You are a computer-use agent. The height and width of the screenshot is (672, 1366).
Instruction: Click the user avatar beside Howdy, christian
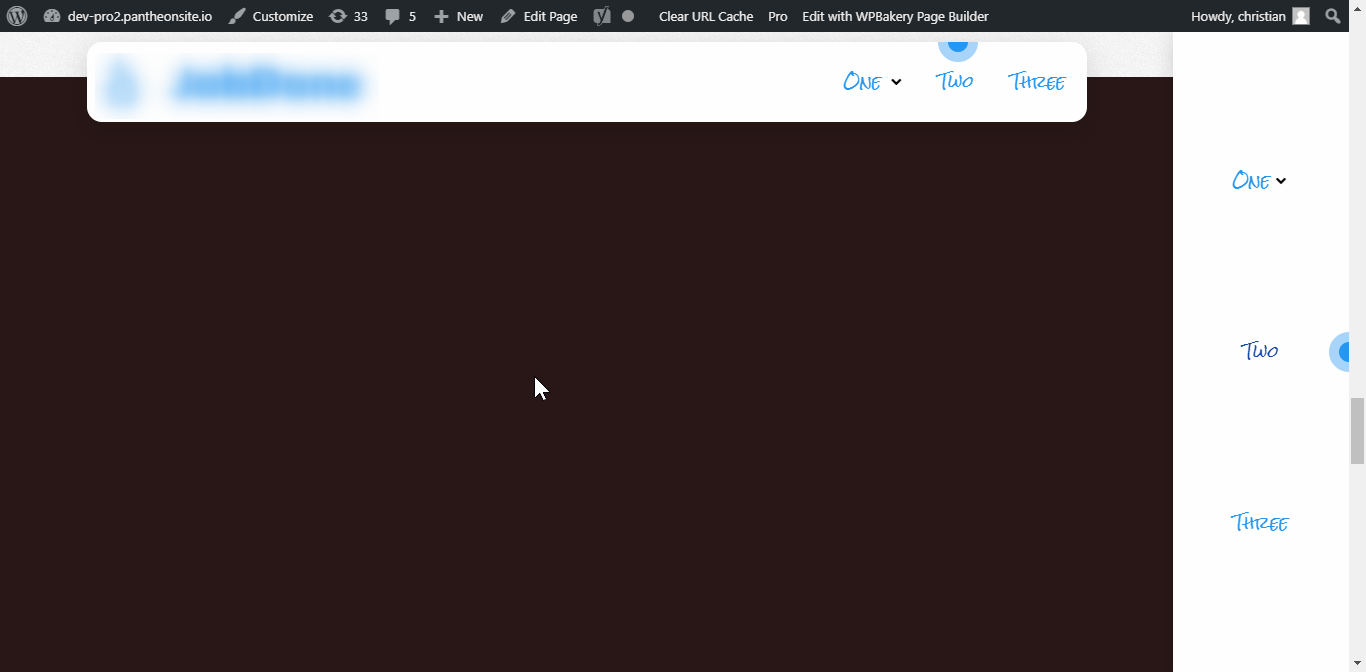point(1300,16)
